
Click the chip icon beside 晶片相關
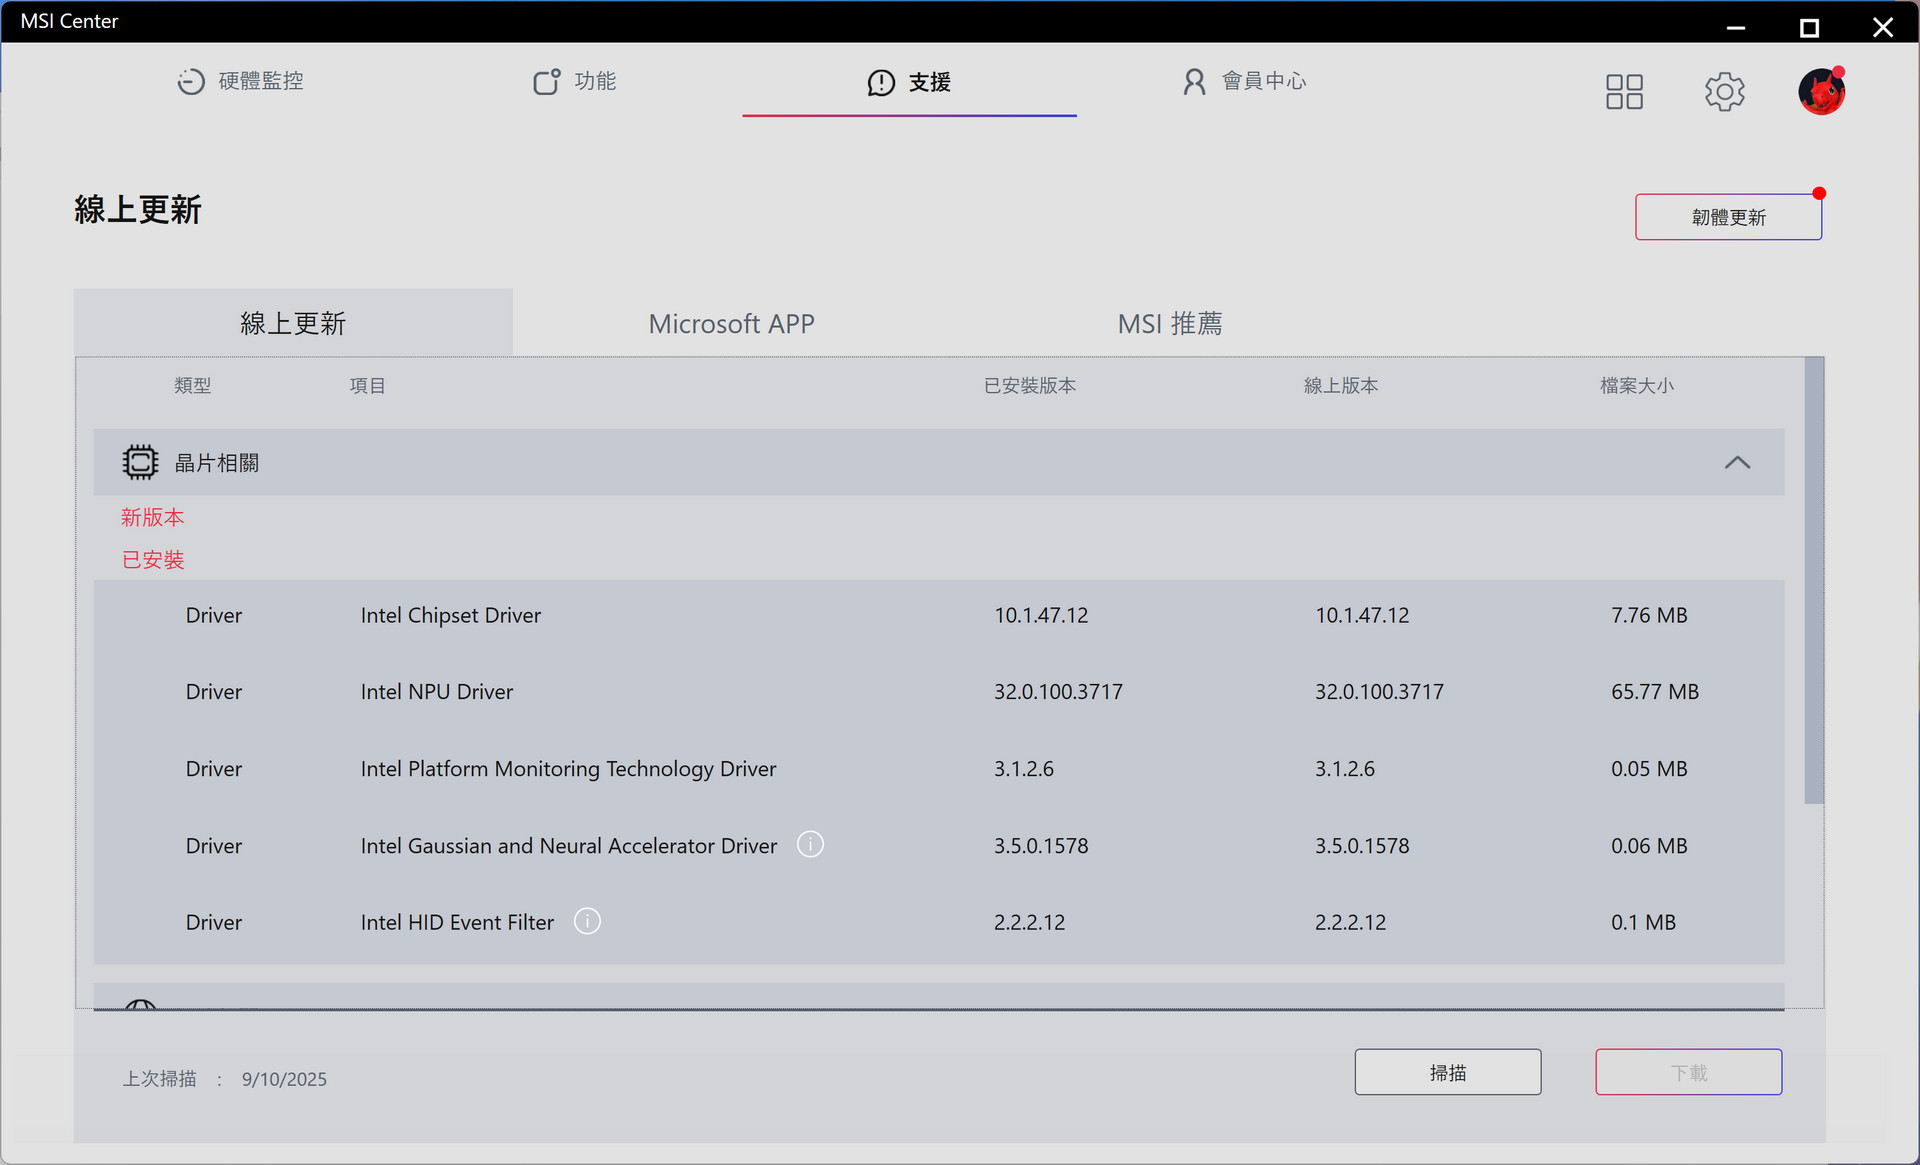pos(140,462)
